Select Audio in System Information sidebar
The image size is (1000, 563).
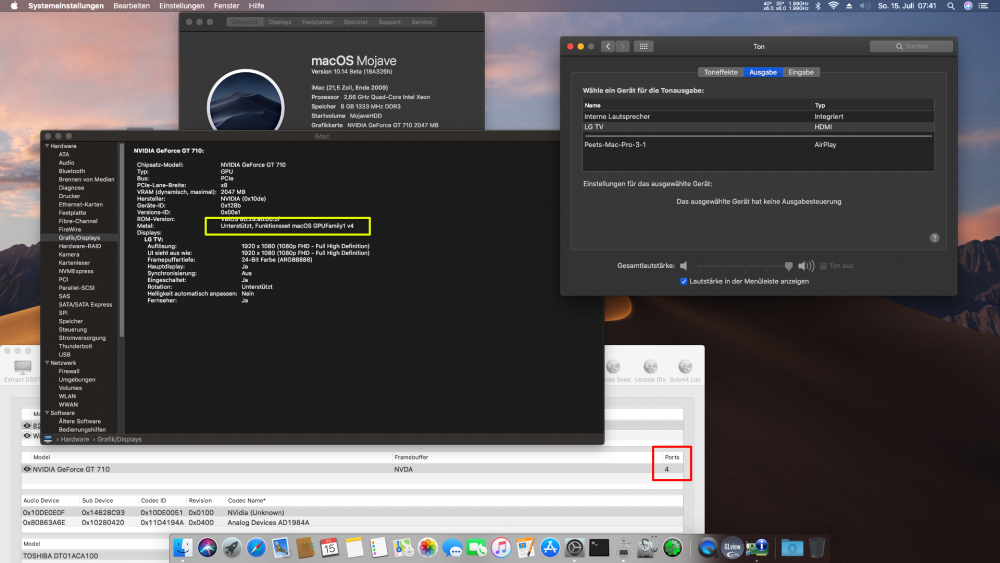[x=66, y=163]
